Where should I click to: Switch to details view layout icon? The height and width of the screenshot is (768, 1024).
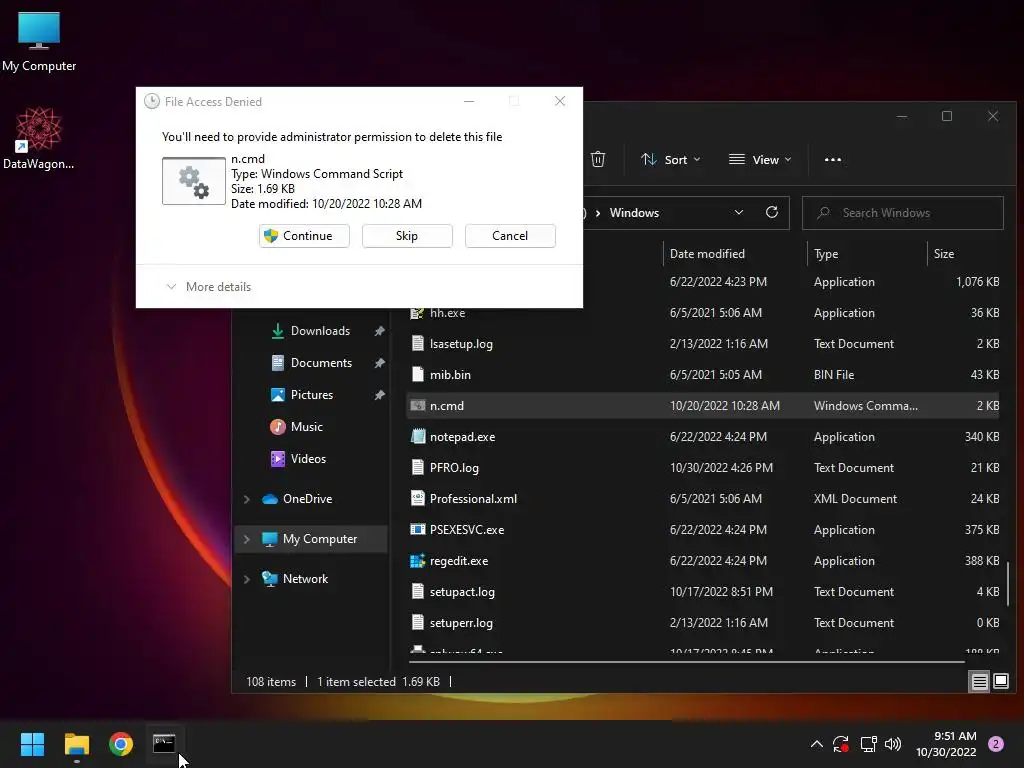[979, 682]
